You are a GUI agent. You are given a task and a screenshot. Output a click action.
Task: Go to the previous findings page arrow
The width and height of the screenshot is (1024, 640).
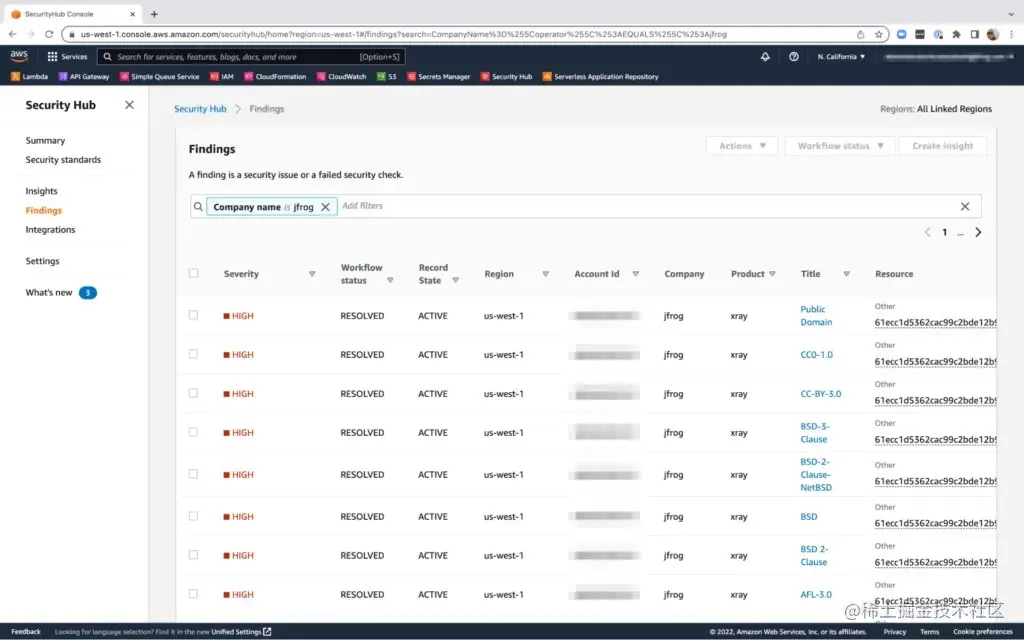click(927, 232)
